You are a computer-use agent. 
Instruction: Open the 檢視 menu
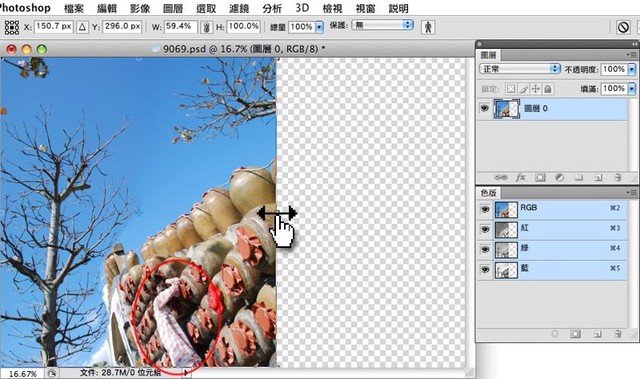click(x=332, y=8)
